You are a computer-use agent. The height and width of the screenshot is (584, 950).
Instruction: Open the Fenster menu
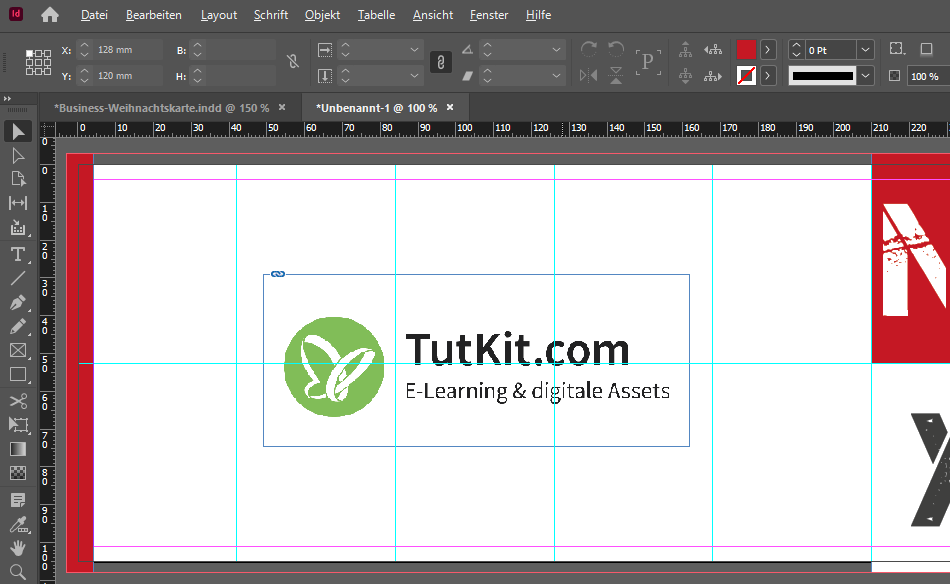pos(489,15)
